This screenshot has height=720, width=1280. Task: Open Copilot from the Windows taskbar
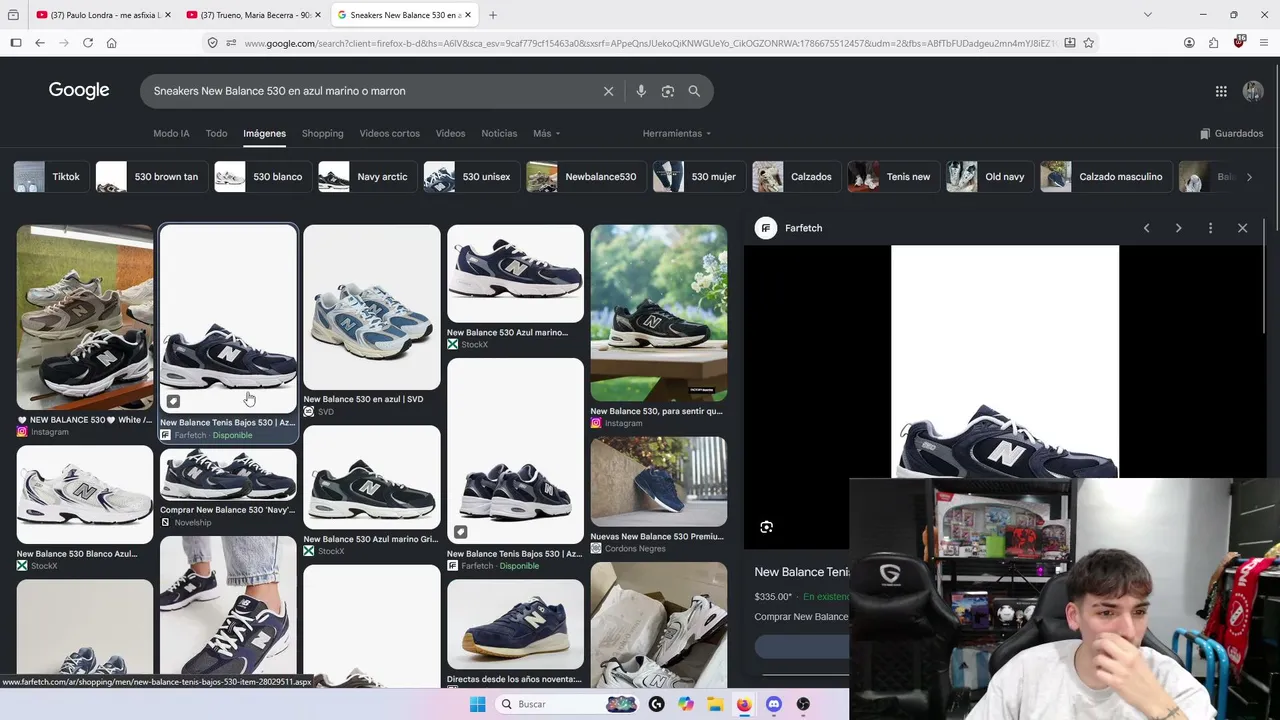coord(685,704)
